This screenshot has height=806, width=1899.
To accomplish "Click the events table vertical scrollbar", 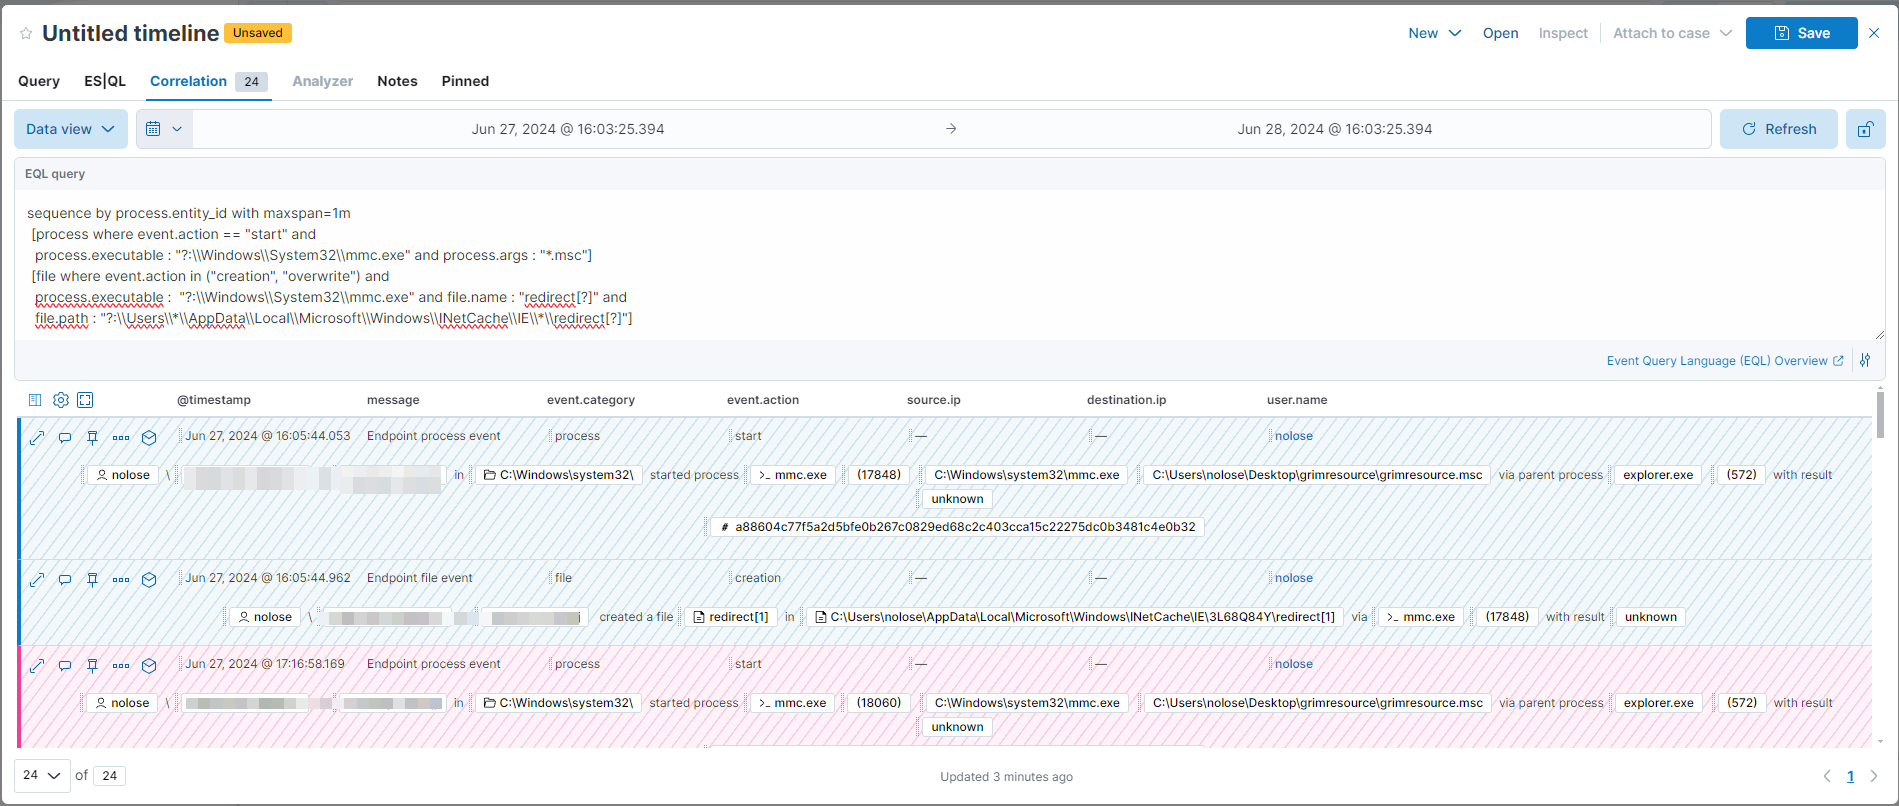I will [1880, 415].
